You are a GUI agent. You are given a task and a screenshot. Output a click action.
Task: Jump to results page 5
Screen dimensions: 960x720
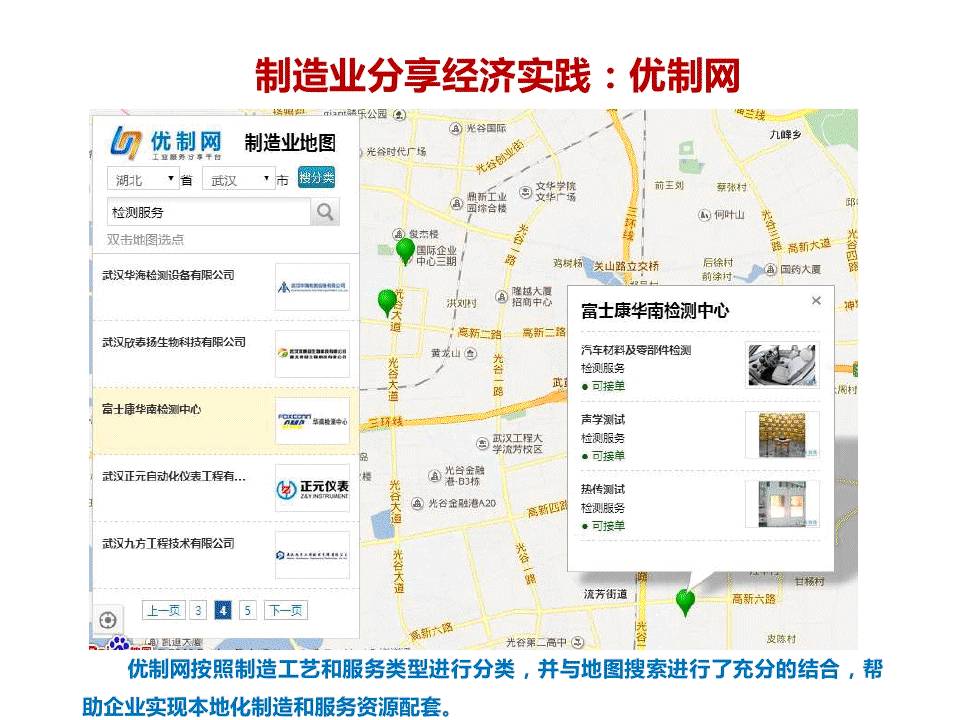(x=247, y=611)
